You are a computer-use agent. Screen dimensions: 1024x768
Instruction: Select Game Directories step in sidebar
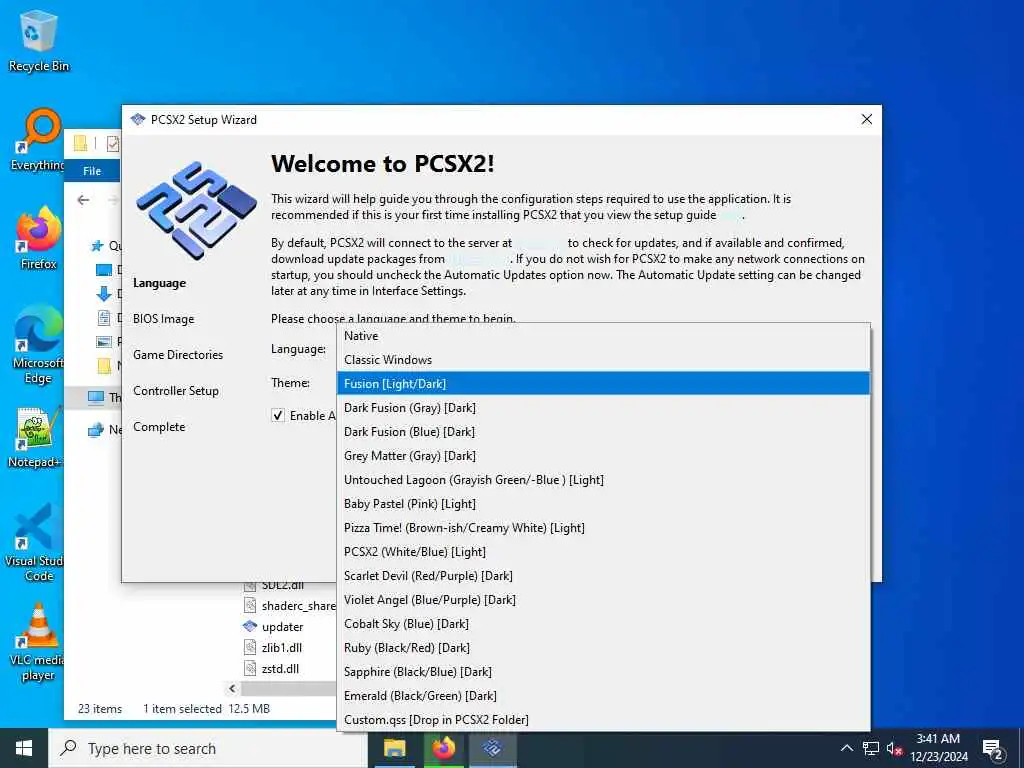tap(178, 355)
